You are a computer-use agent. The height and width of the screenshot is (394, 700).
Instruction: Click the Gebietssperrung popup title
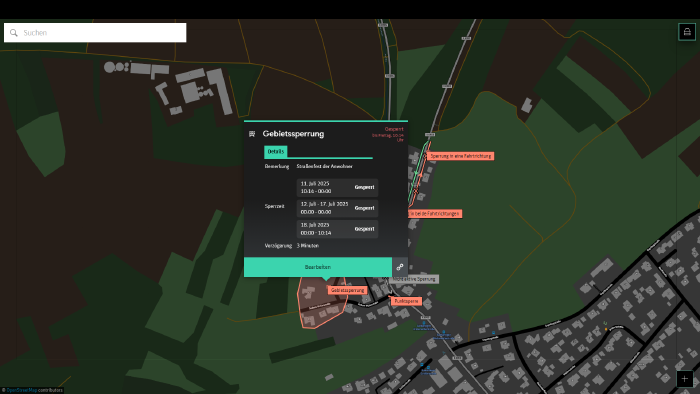[293, 134]
